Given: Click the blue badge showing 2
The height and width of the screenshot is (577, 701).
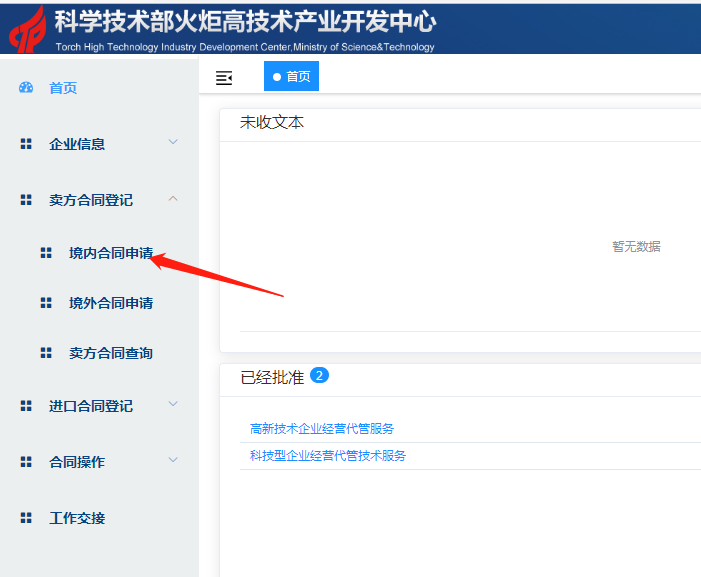Looking at the screenshot, I should coord(319,375).
